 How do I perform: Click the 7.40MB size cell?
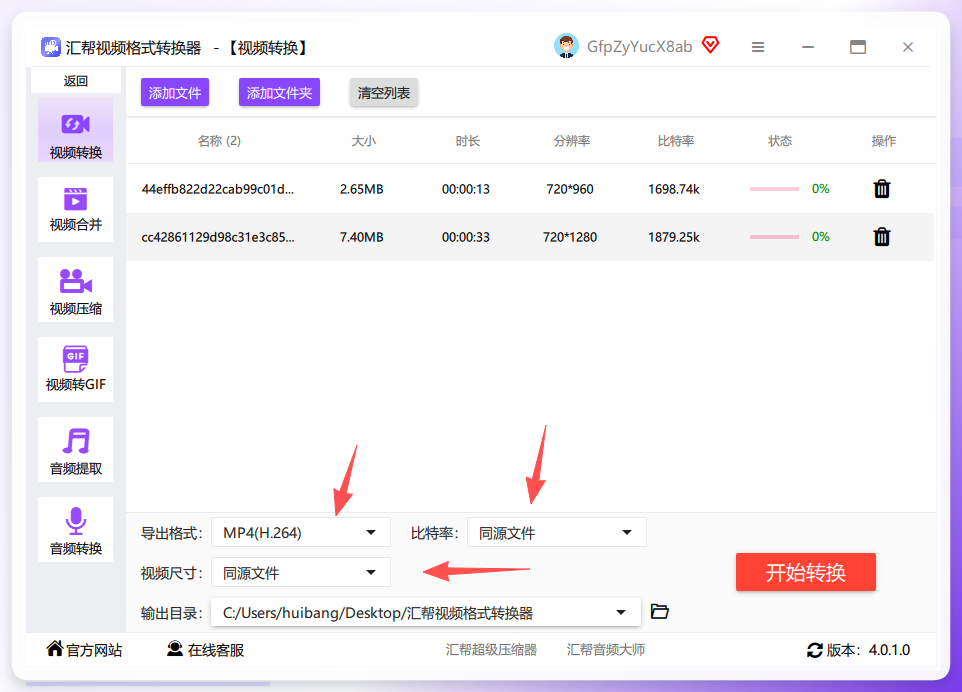(x=361, y=237)
